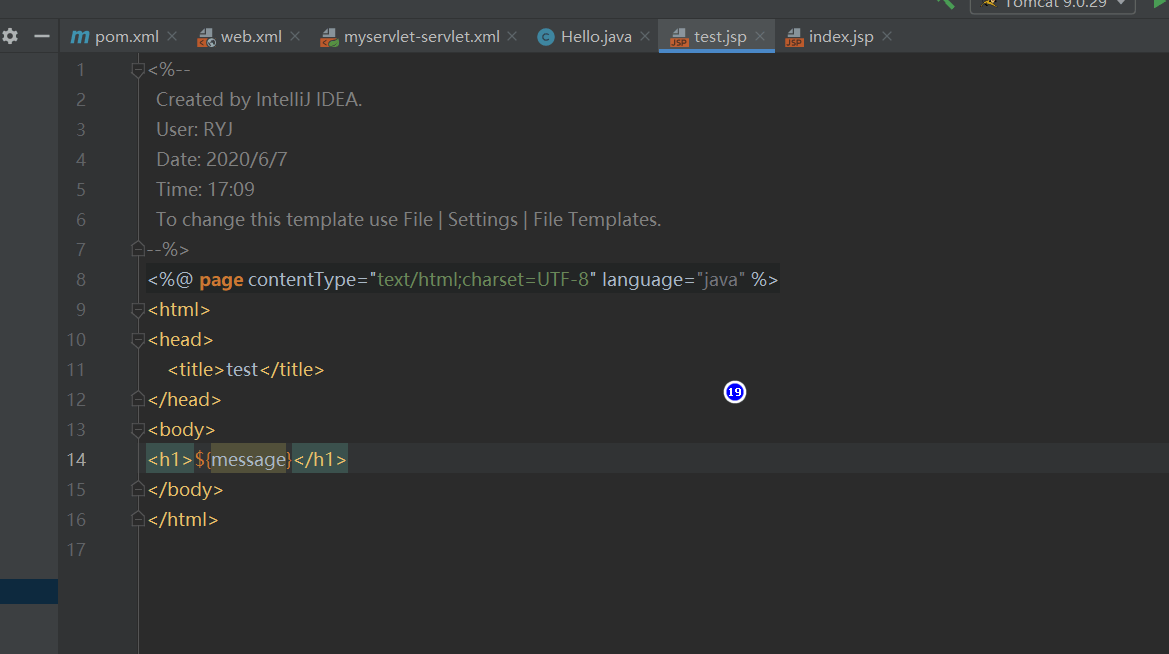This screenshot has height=654, width=1169.
Task: Click the file icon on web.xml tab
Action: 206,38
